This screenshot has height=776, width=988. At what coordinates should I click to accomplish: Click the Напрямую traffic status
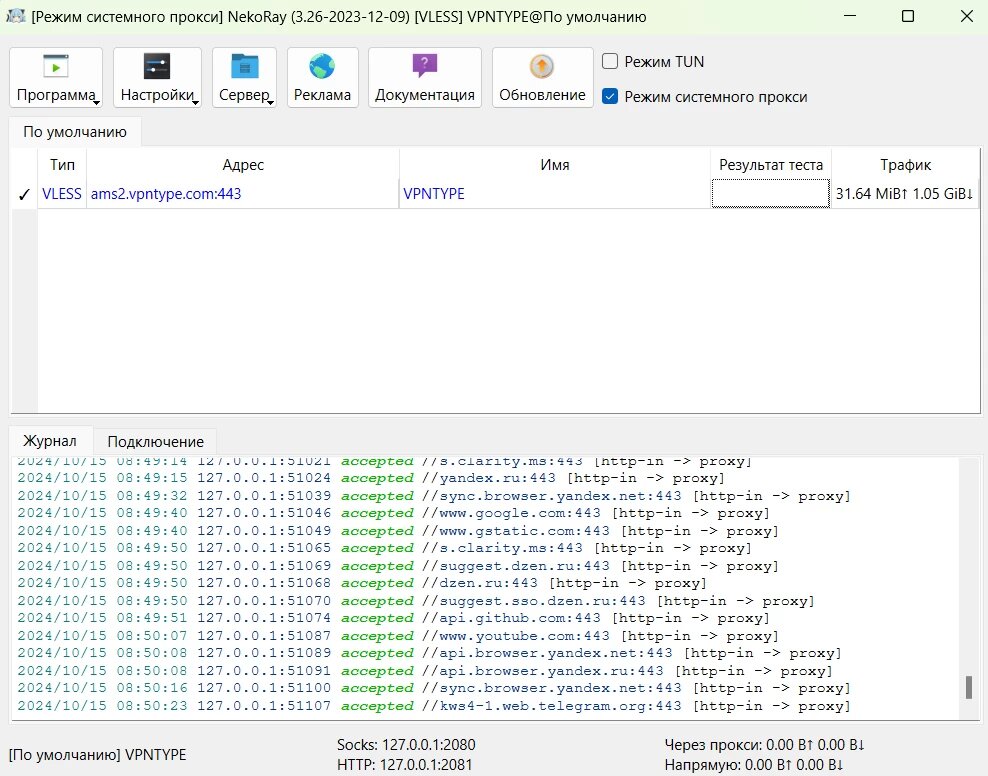754,765
